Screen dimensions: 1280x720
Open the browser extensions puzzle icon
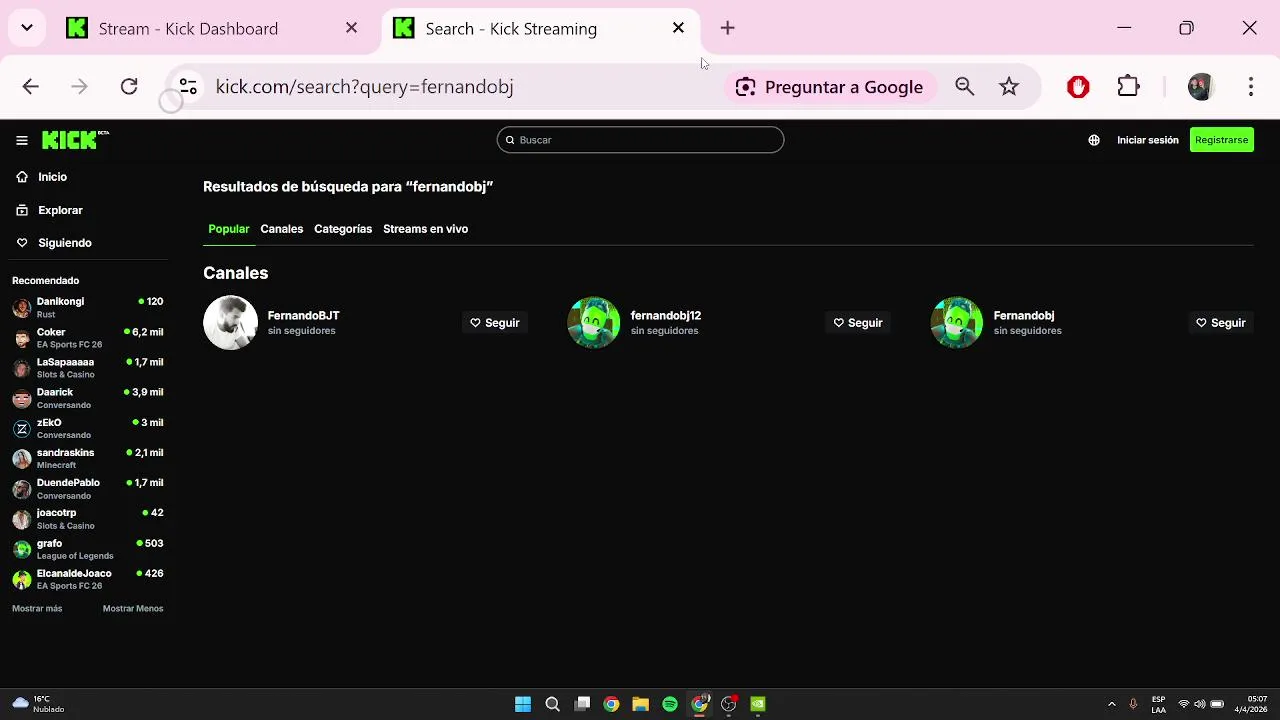tap(1128, 87)
